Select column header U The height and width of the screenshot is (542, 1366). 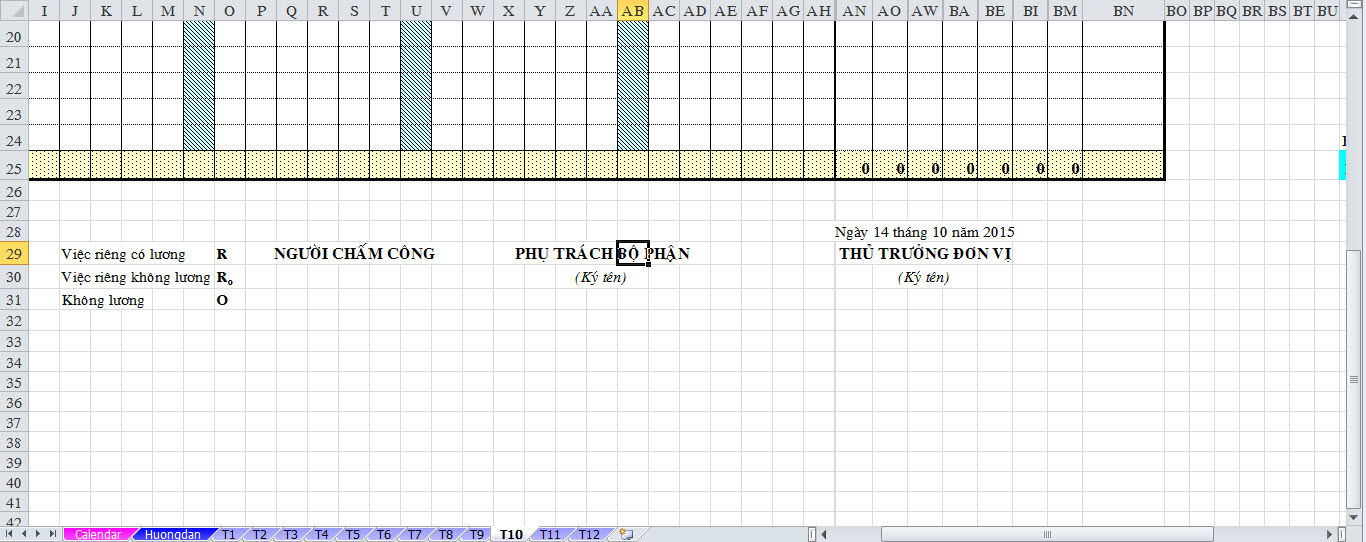click(x=416, y=11)
